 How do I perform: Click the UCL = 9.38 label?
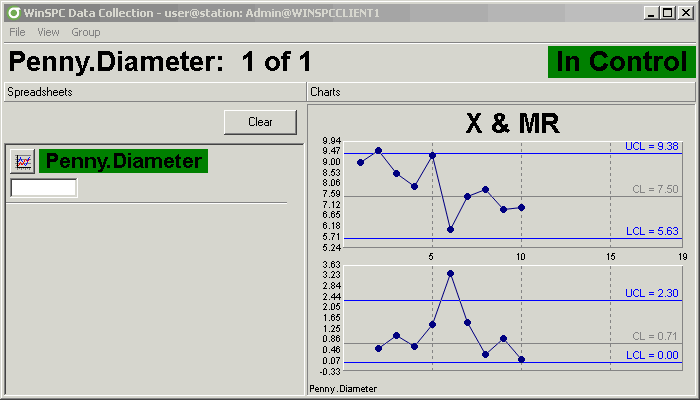point(652,146)
